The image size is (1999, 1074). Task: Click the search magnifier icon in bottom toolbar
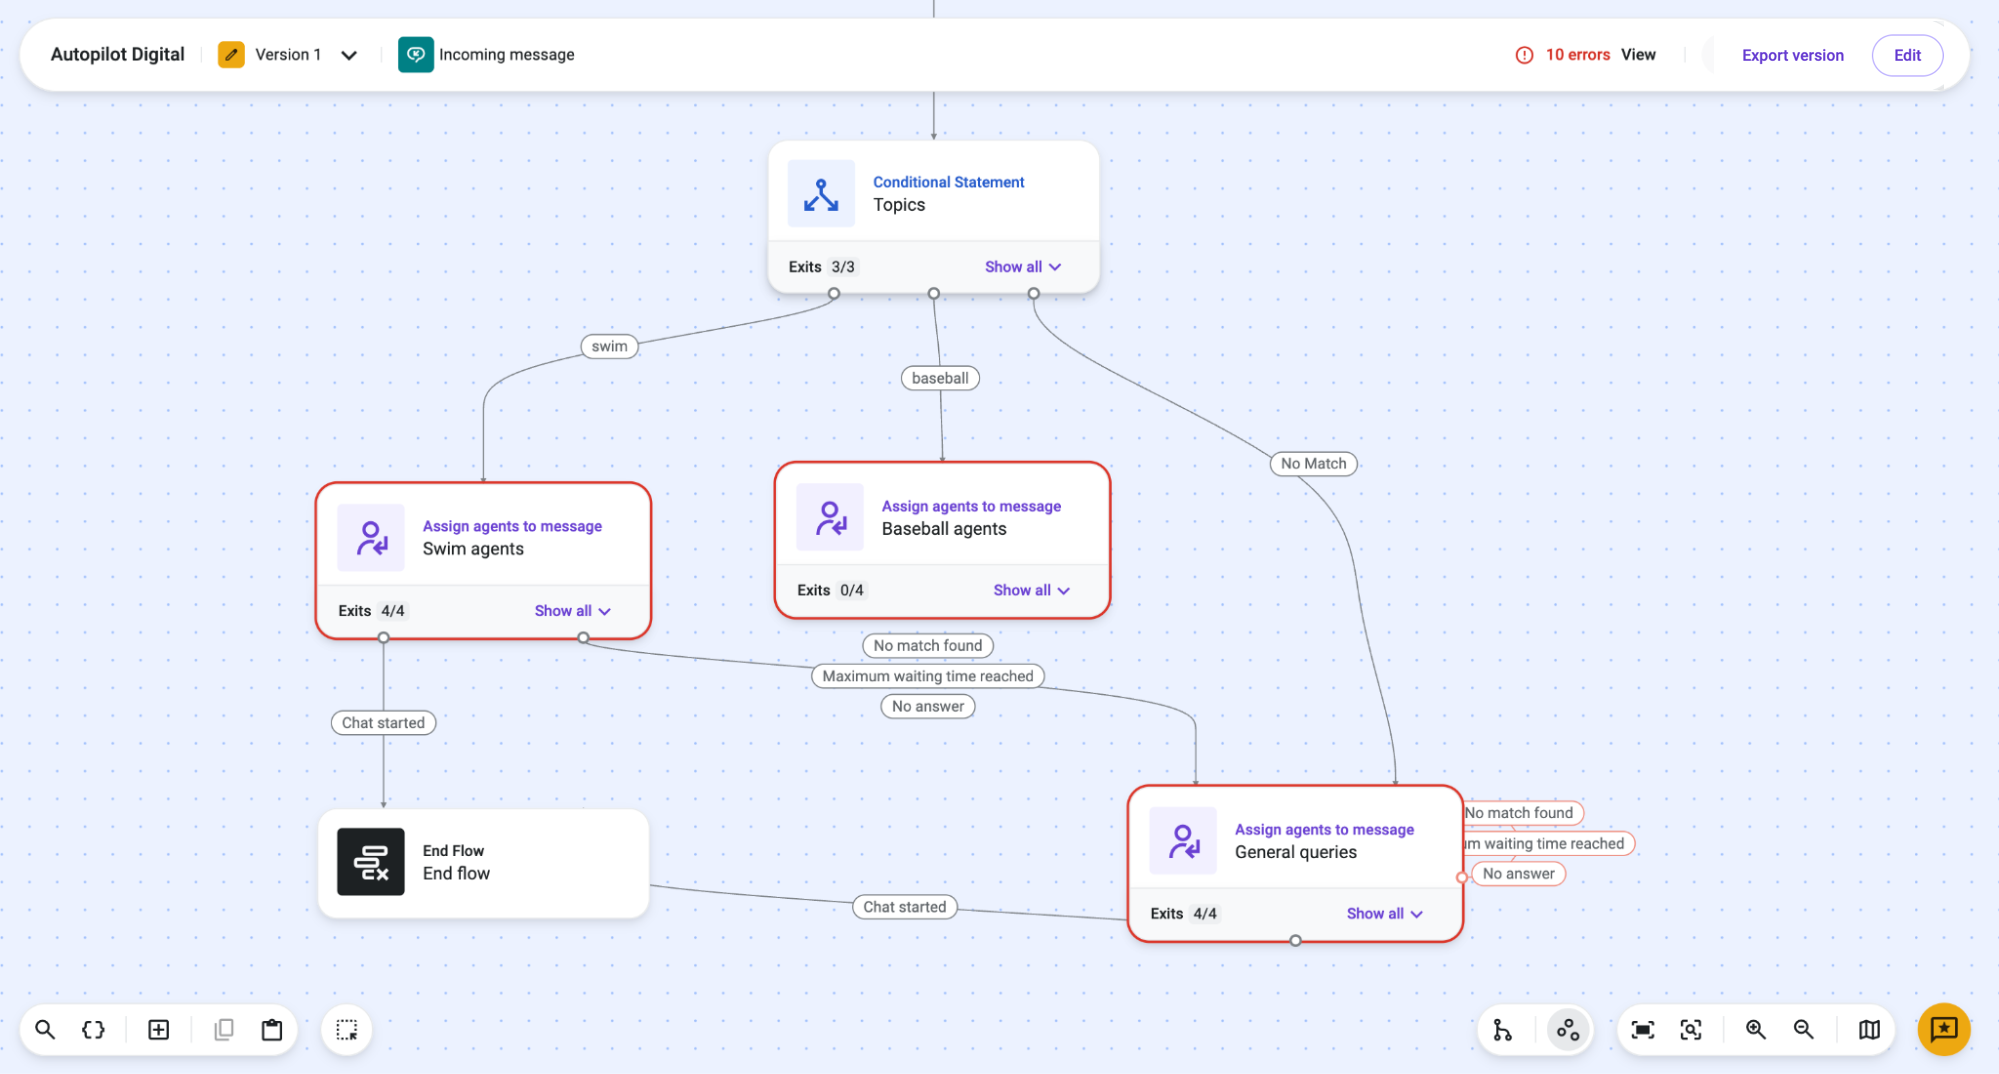pos(45,1029)
